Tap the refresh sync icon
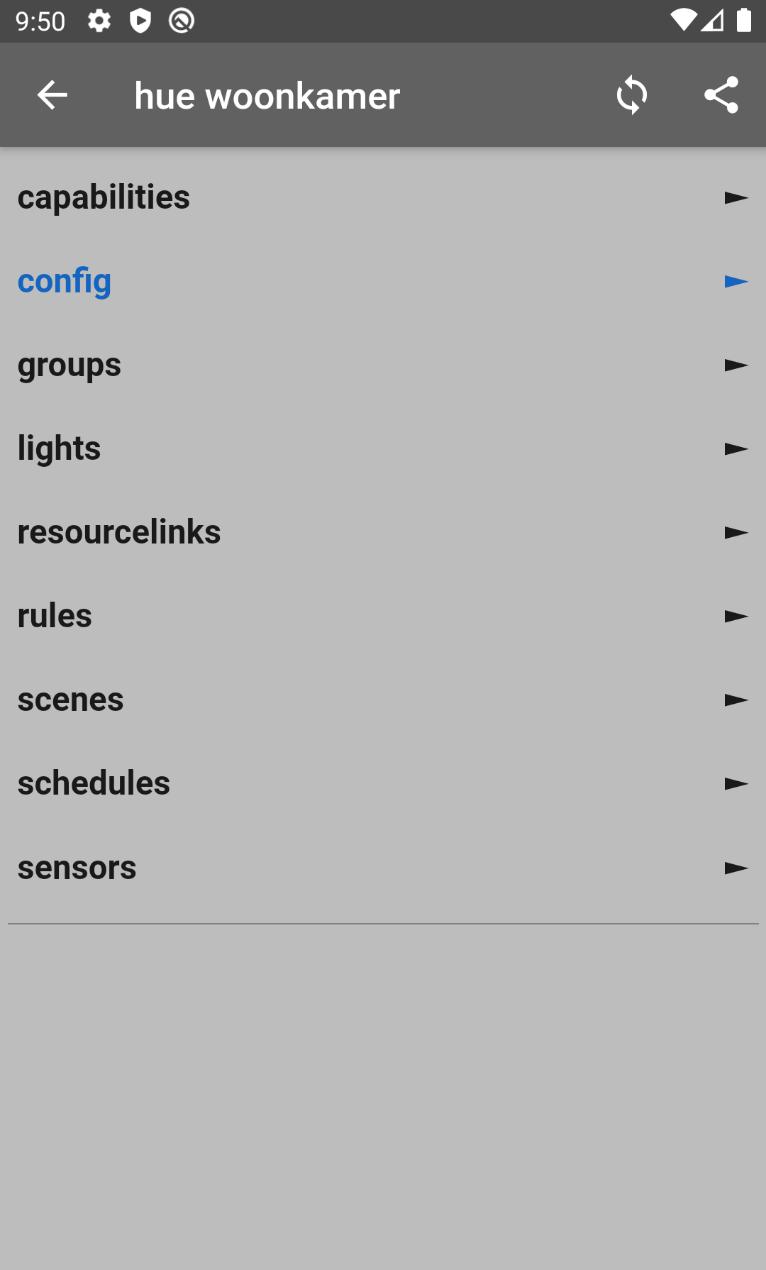This screenshot has width=766, height=1270. [631, 96]
